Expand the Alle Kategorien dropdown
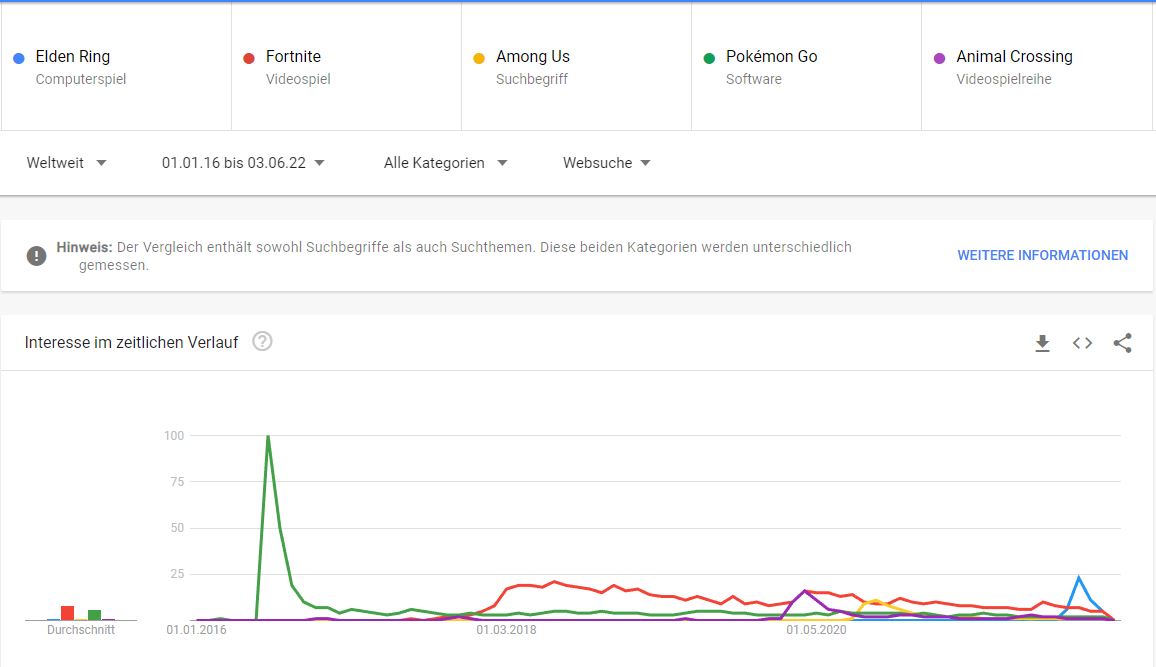 pyautogui.click(x=445, y=163)
